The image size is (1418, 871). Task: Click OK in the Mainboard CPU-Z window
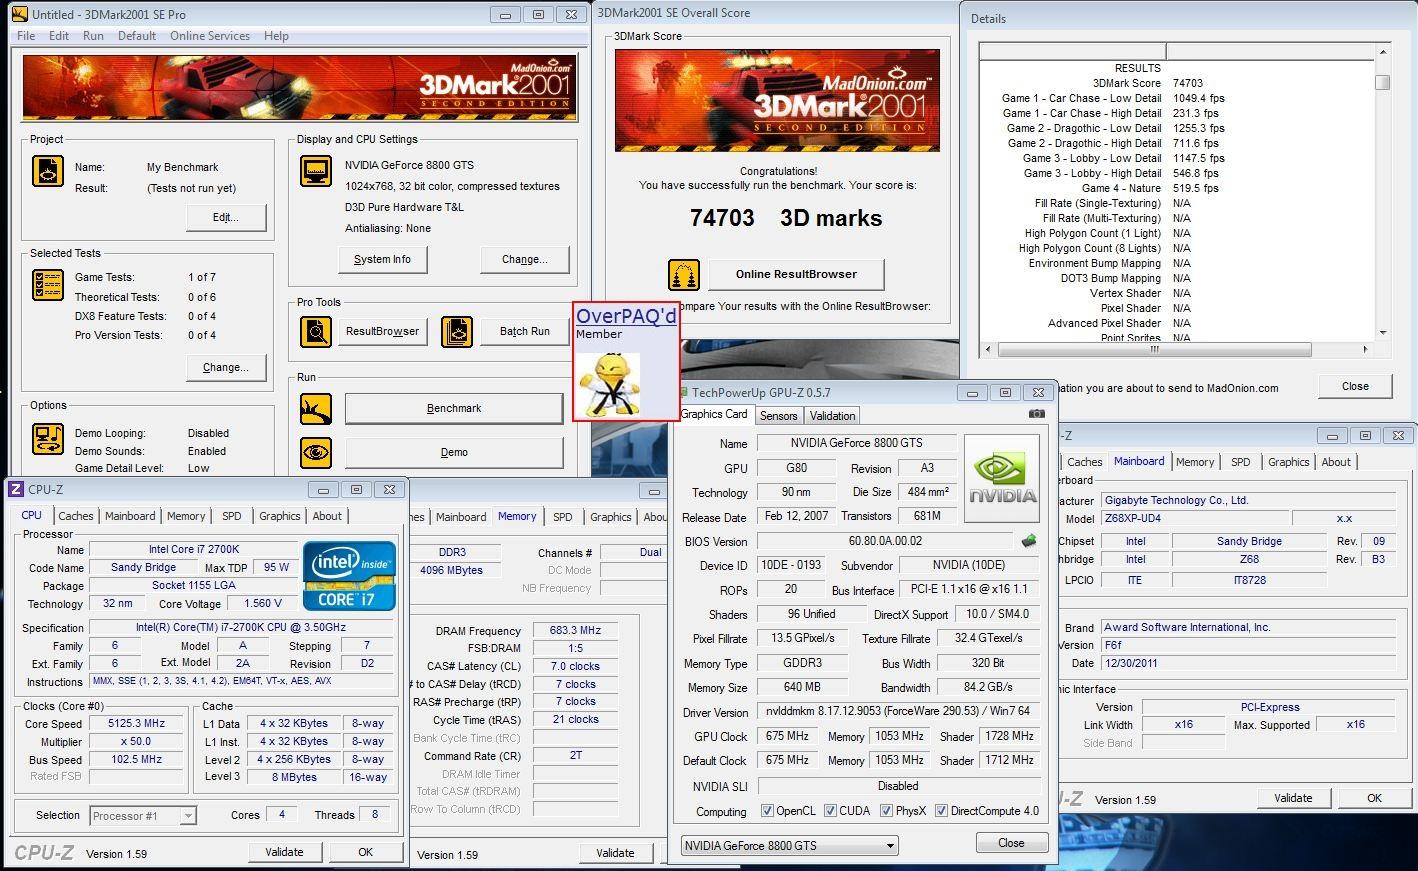click(x=1374, y=798)
